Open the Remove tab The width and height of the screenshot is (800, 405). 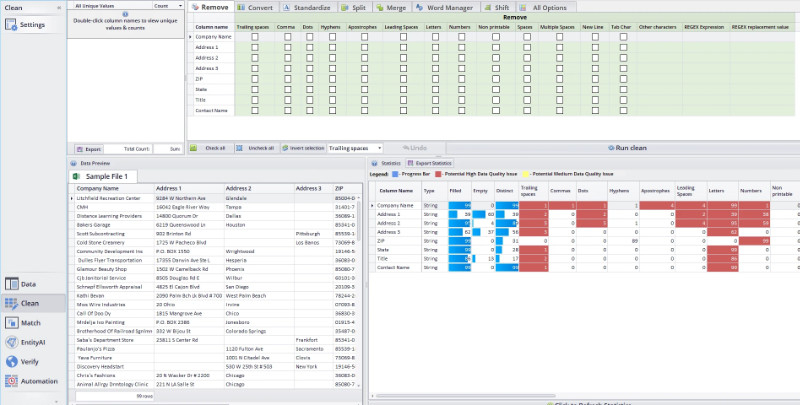pos(210,7)
